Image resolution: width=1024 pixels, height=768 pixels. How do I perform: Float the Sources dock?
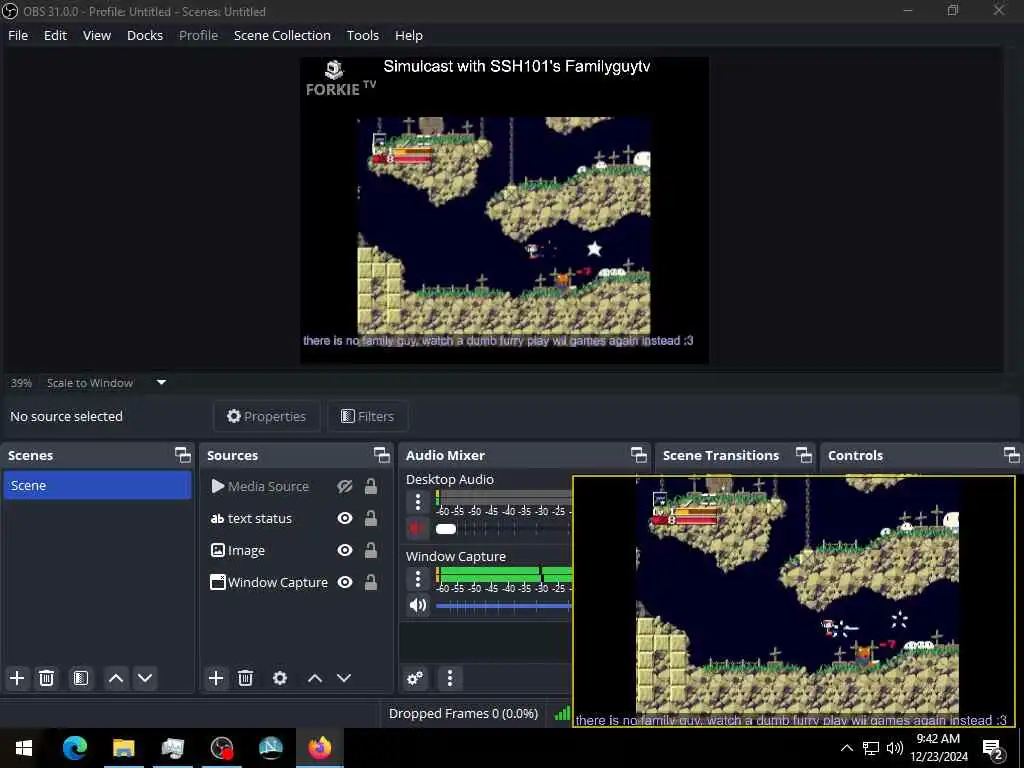[x=382, y=455]
